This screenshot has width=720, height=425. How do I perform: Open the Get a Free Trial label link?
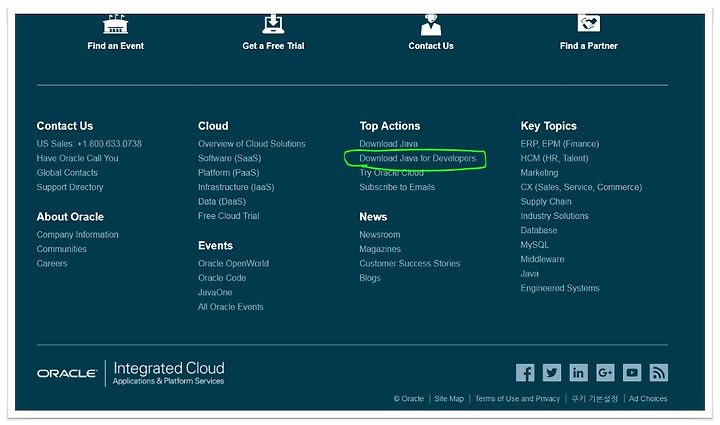(273, 46)
